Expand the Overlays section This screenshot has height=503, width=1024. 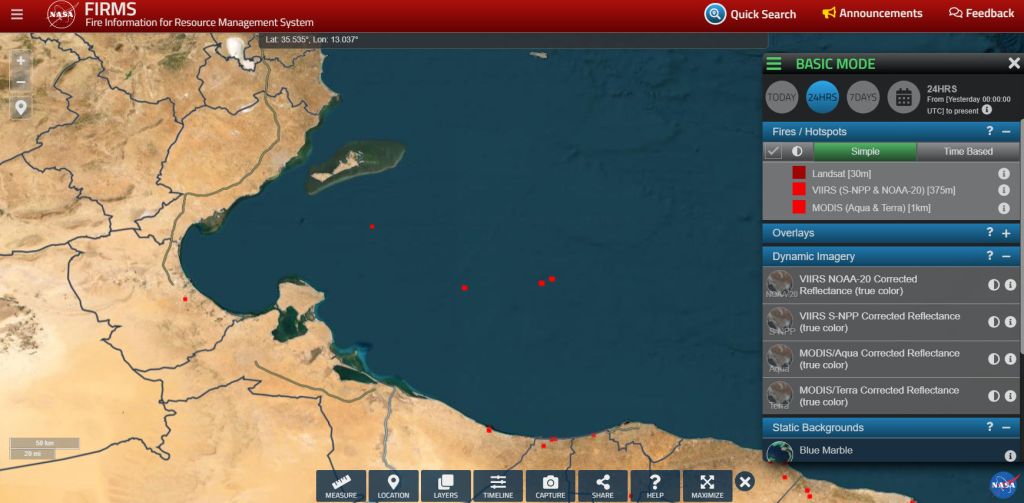pyautogui.click(x=1006, y=233)
